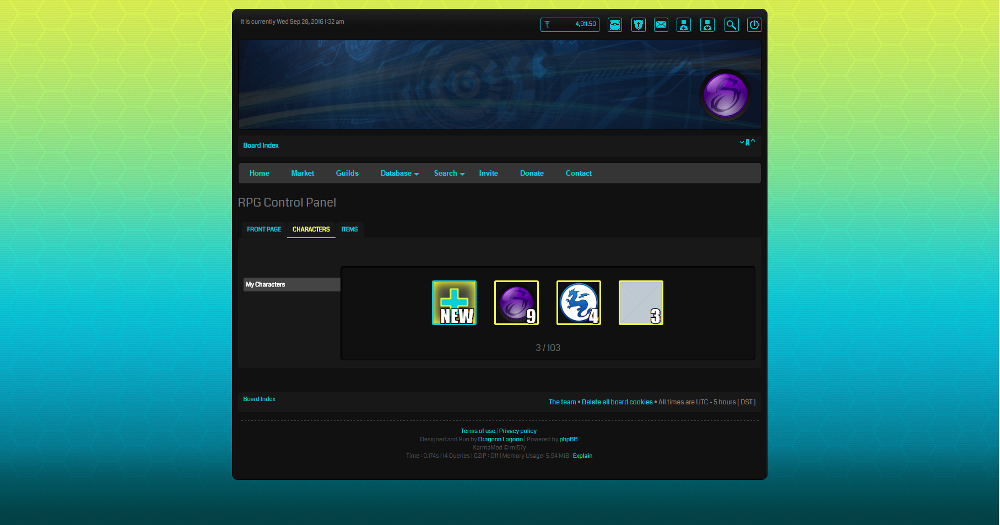This screenshot has height=525, width=1000.
Task: Switch to the Front Page tab
Action: coord(264,229)
